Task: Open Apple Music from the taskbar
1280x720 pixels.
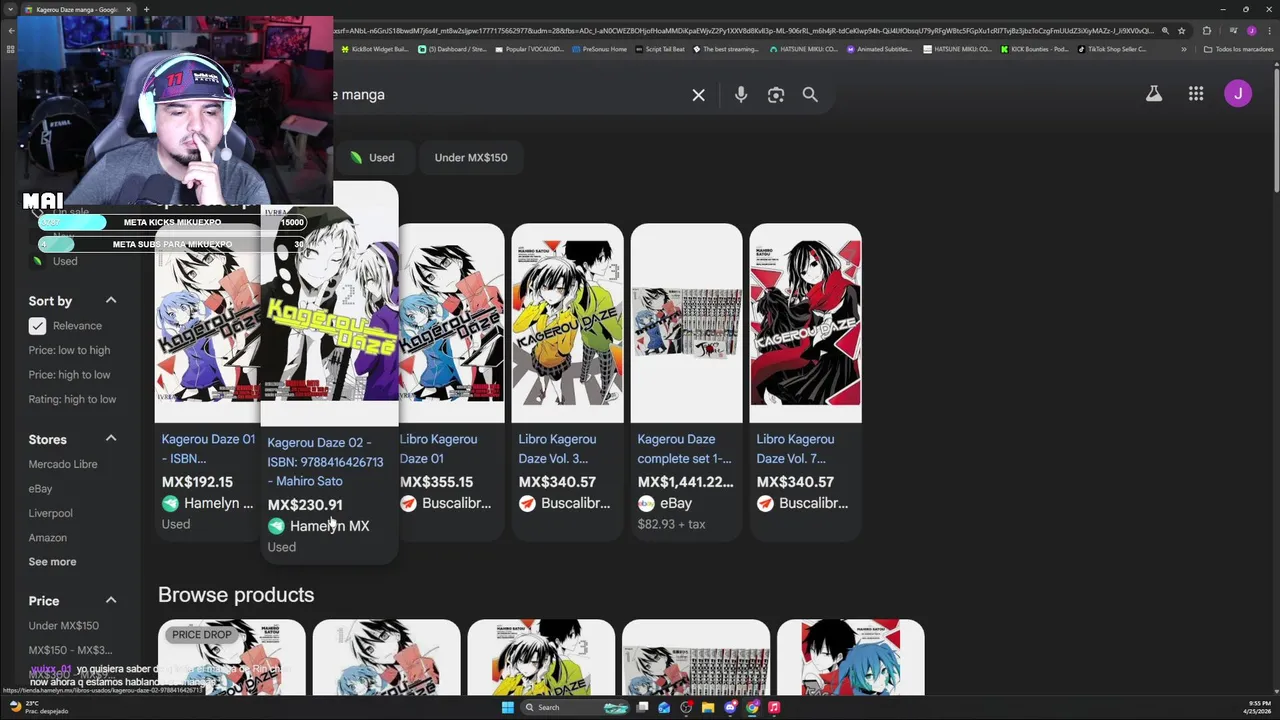Action: tap(774, 707)
